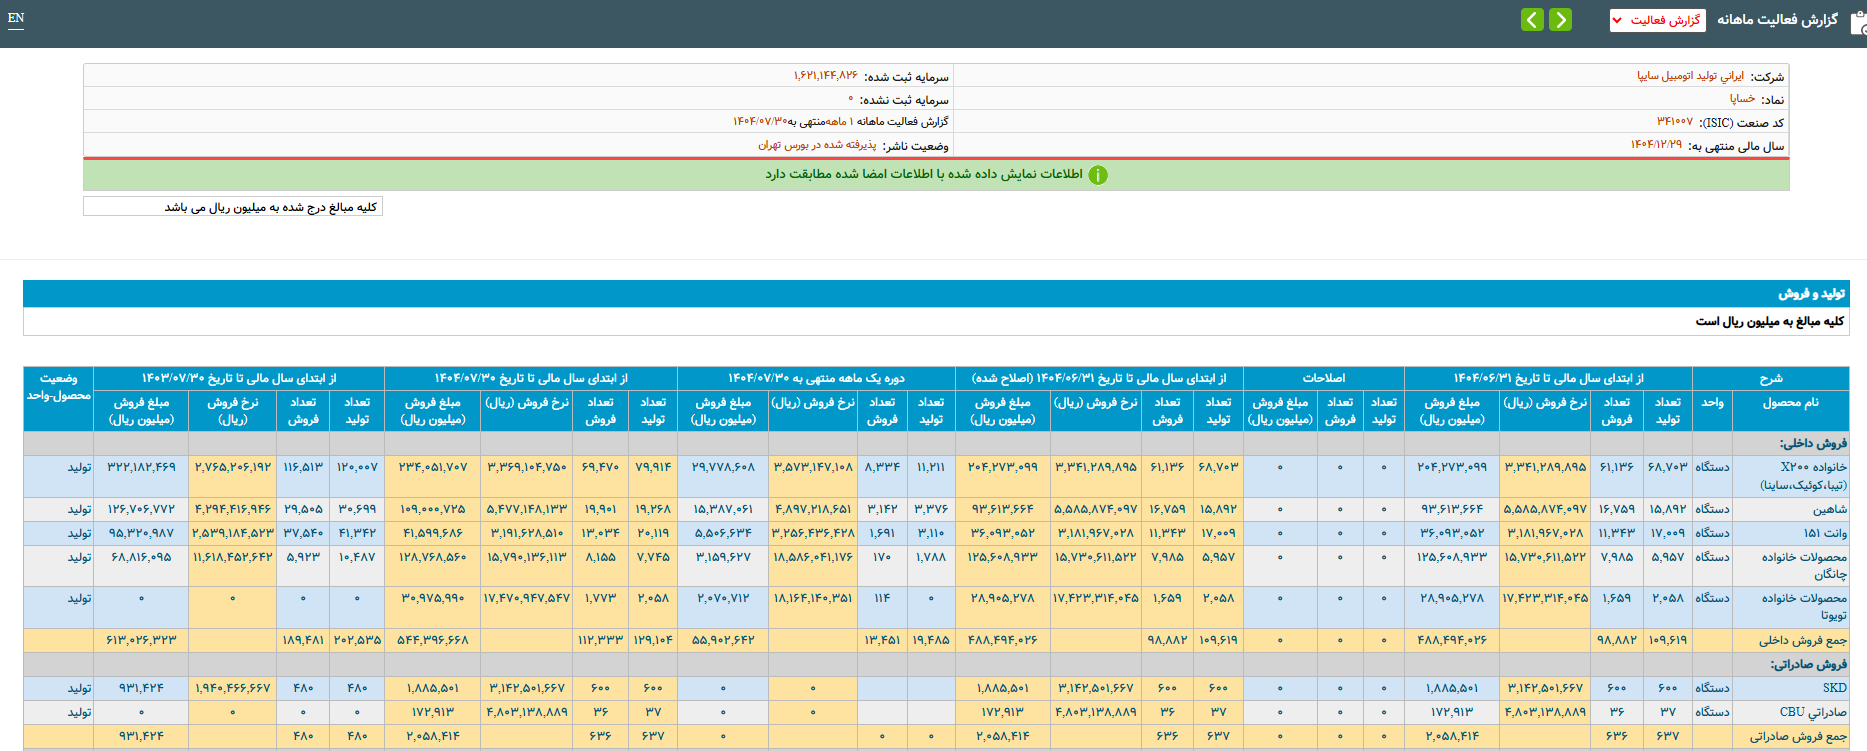
Task: Switch language via the EN link
Action: point(16,18)
